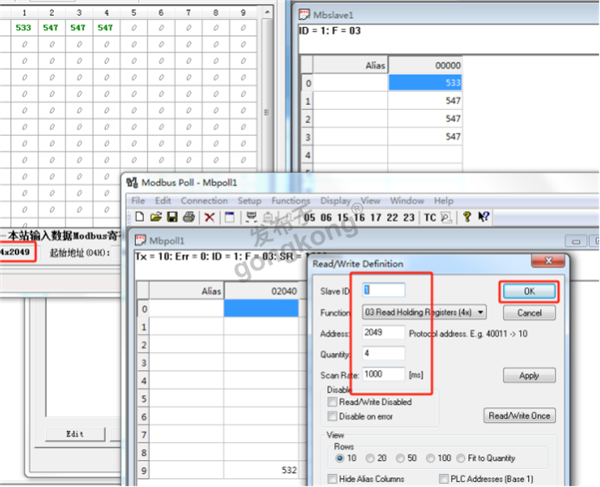Open the Display menu
The width and height of the screenshot is (600, 487).
click(336, 200)
